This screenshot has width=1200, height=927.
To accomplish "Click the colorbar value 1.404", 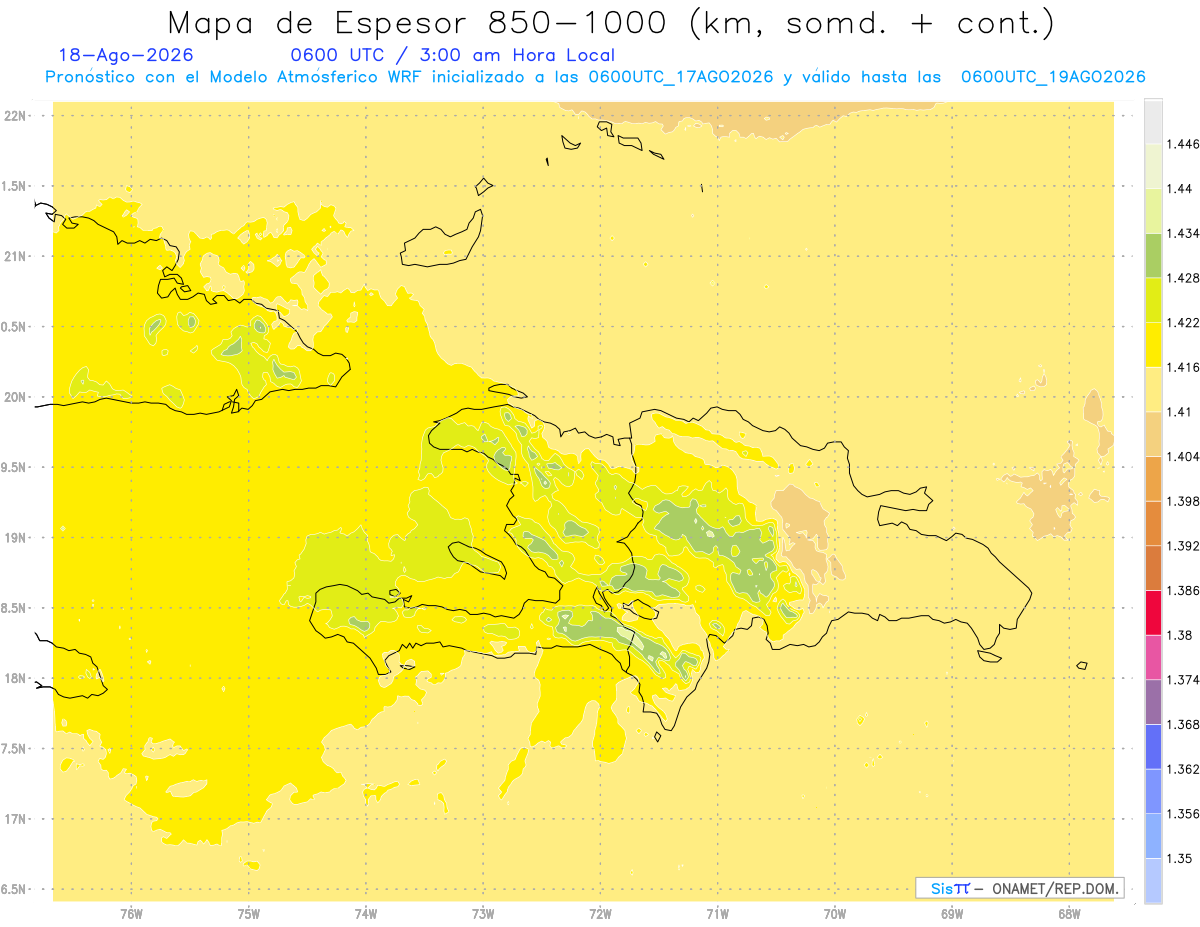I will pos(1183,456).
